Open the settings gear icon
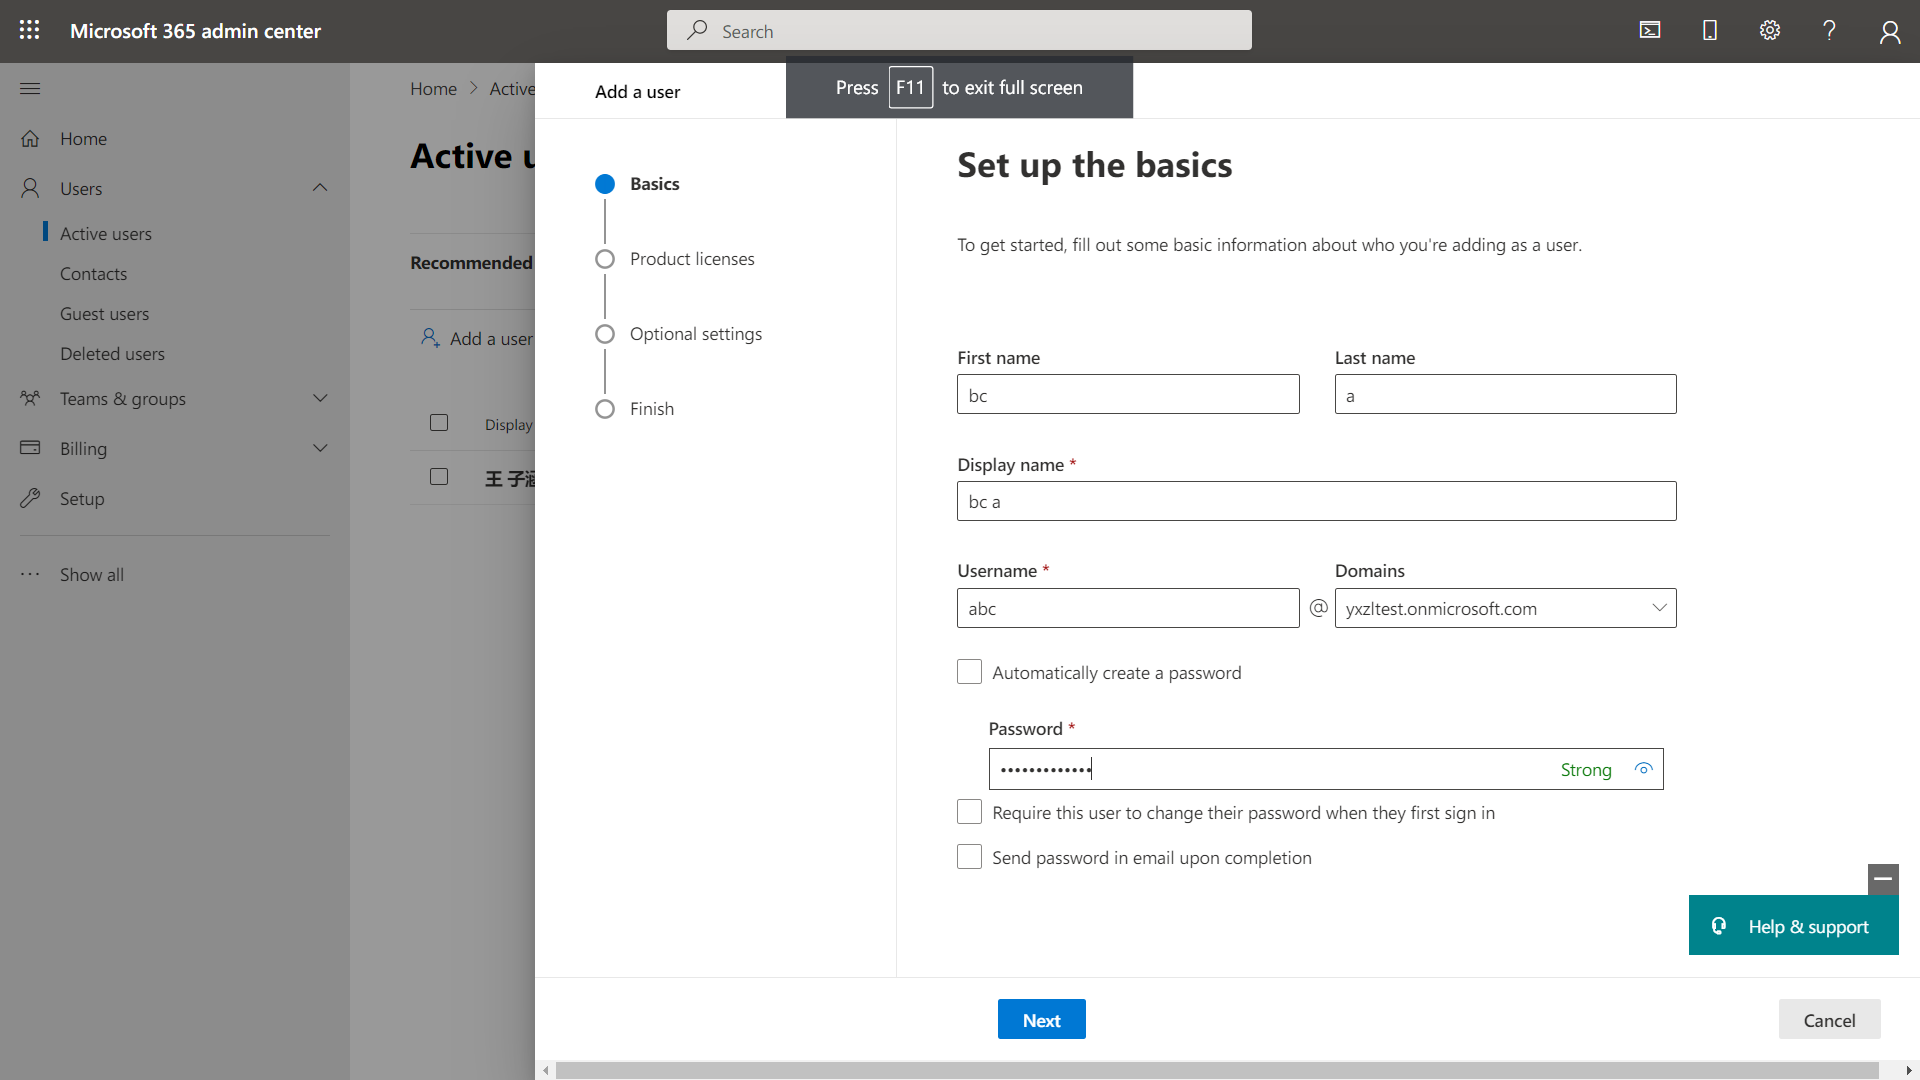This screenshot has width=1920, height=1080. coord(1770,30)
